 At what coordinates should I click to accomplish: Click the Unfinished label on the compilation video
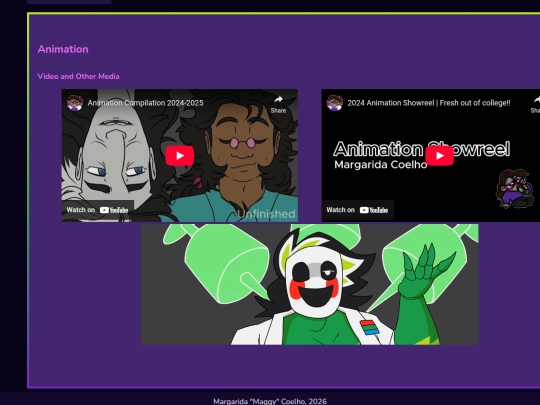click(x=266, y=214)
